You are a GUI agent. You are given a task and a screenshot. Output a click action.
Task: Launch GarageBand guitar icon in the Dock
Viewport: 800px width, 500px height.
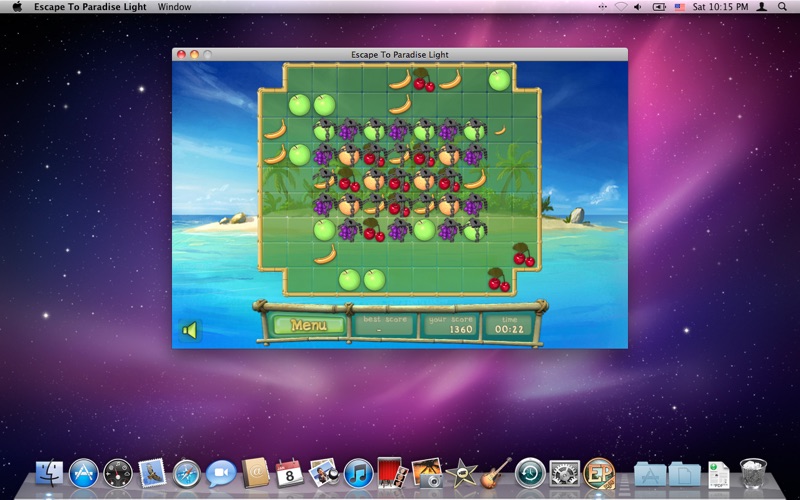(495, 472)
